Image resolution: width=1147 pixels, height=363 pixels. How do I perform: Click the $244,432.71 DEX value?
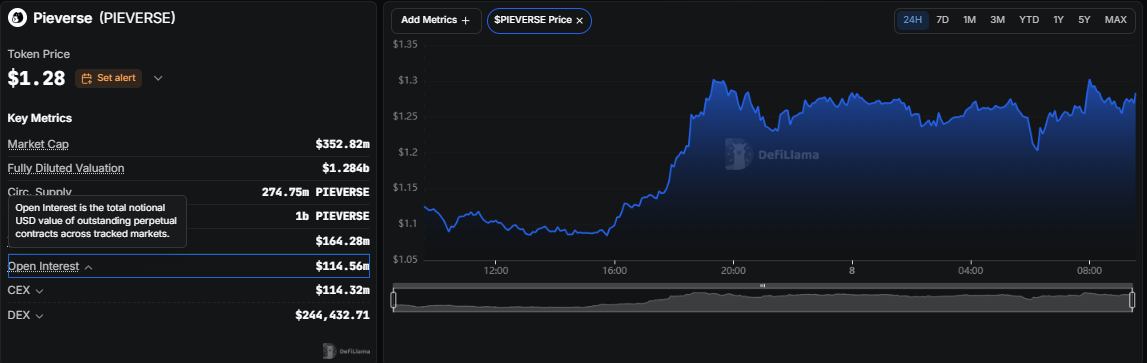click(332, 315)
